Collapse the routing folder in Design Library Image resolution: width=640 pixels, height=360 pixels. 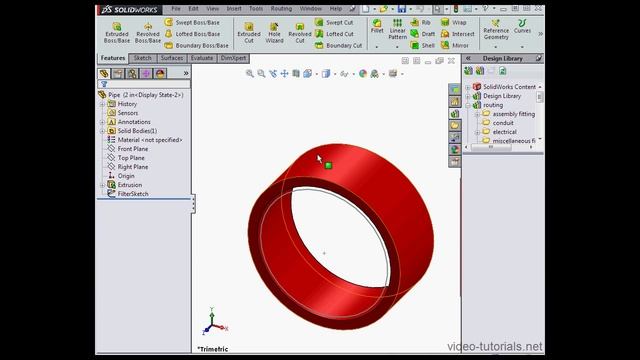(468, 105)
